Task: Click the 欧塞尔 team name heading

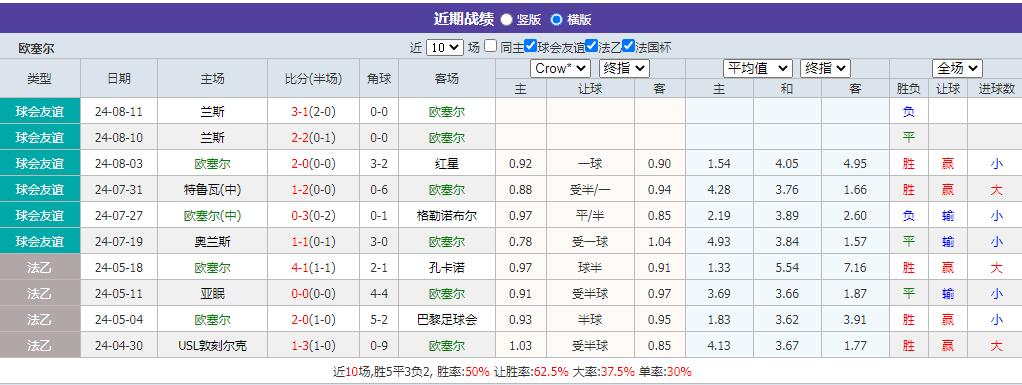Action: [x=36, y=49]
